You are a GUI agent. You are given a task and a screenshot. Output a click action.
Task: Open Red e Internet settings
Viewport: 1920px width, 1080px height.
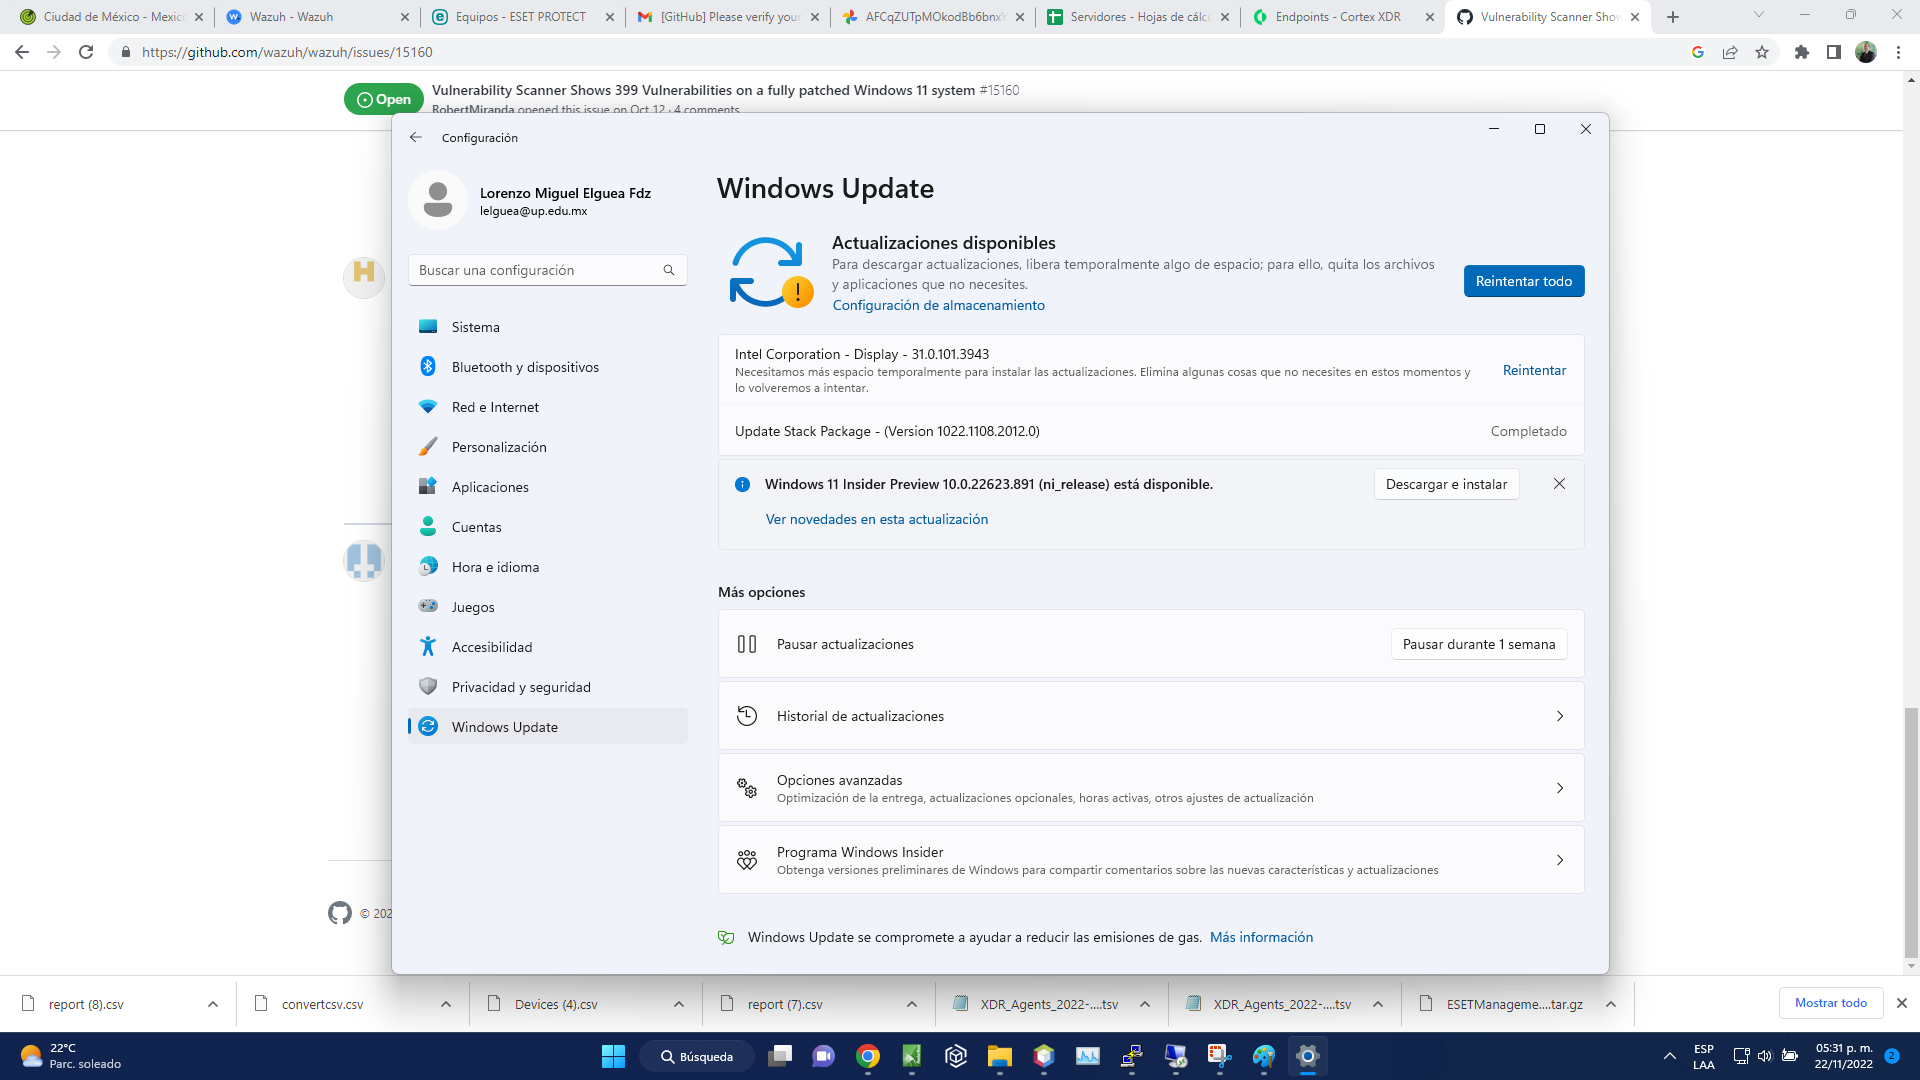(497, 407)
